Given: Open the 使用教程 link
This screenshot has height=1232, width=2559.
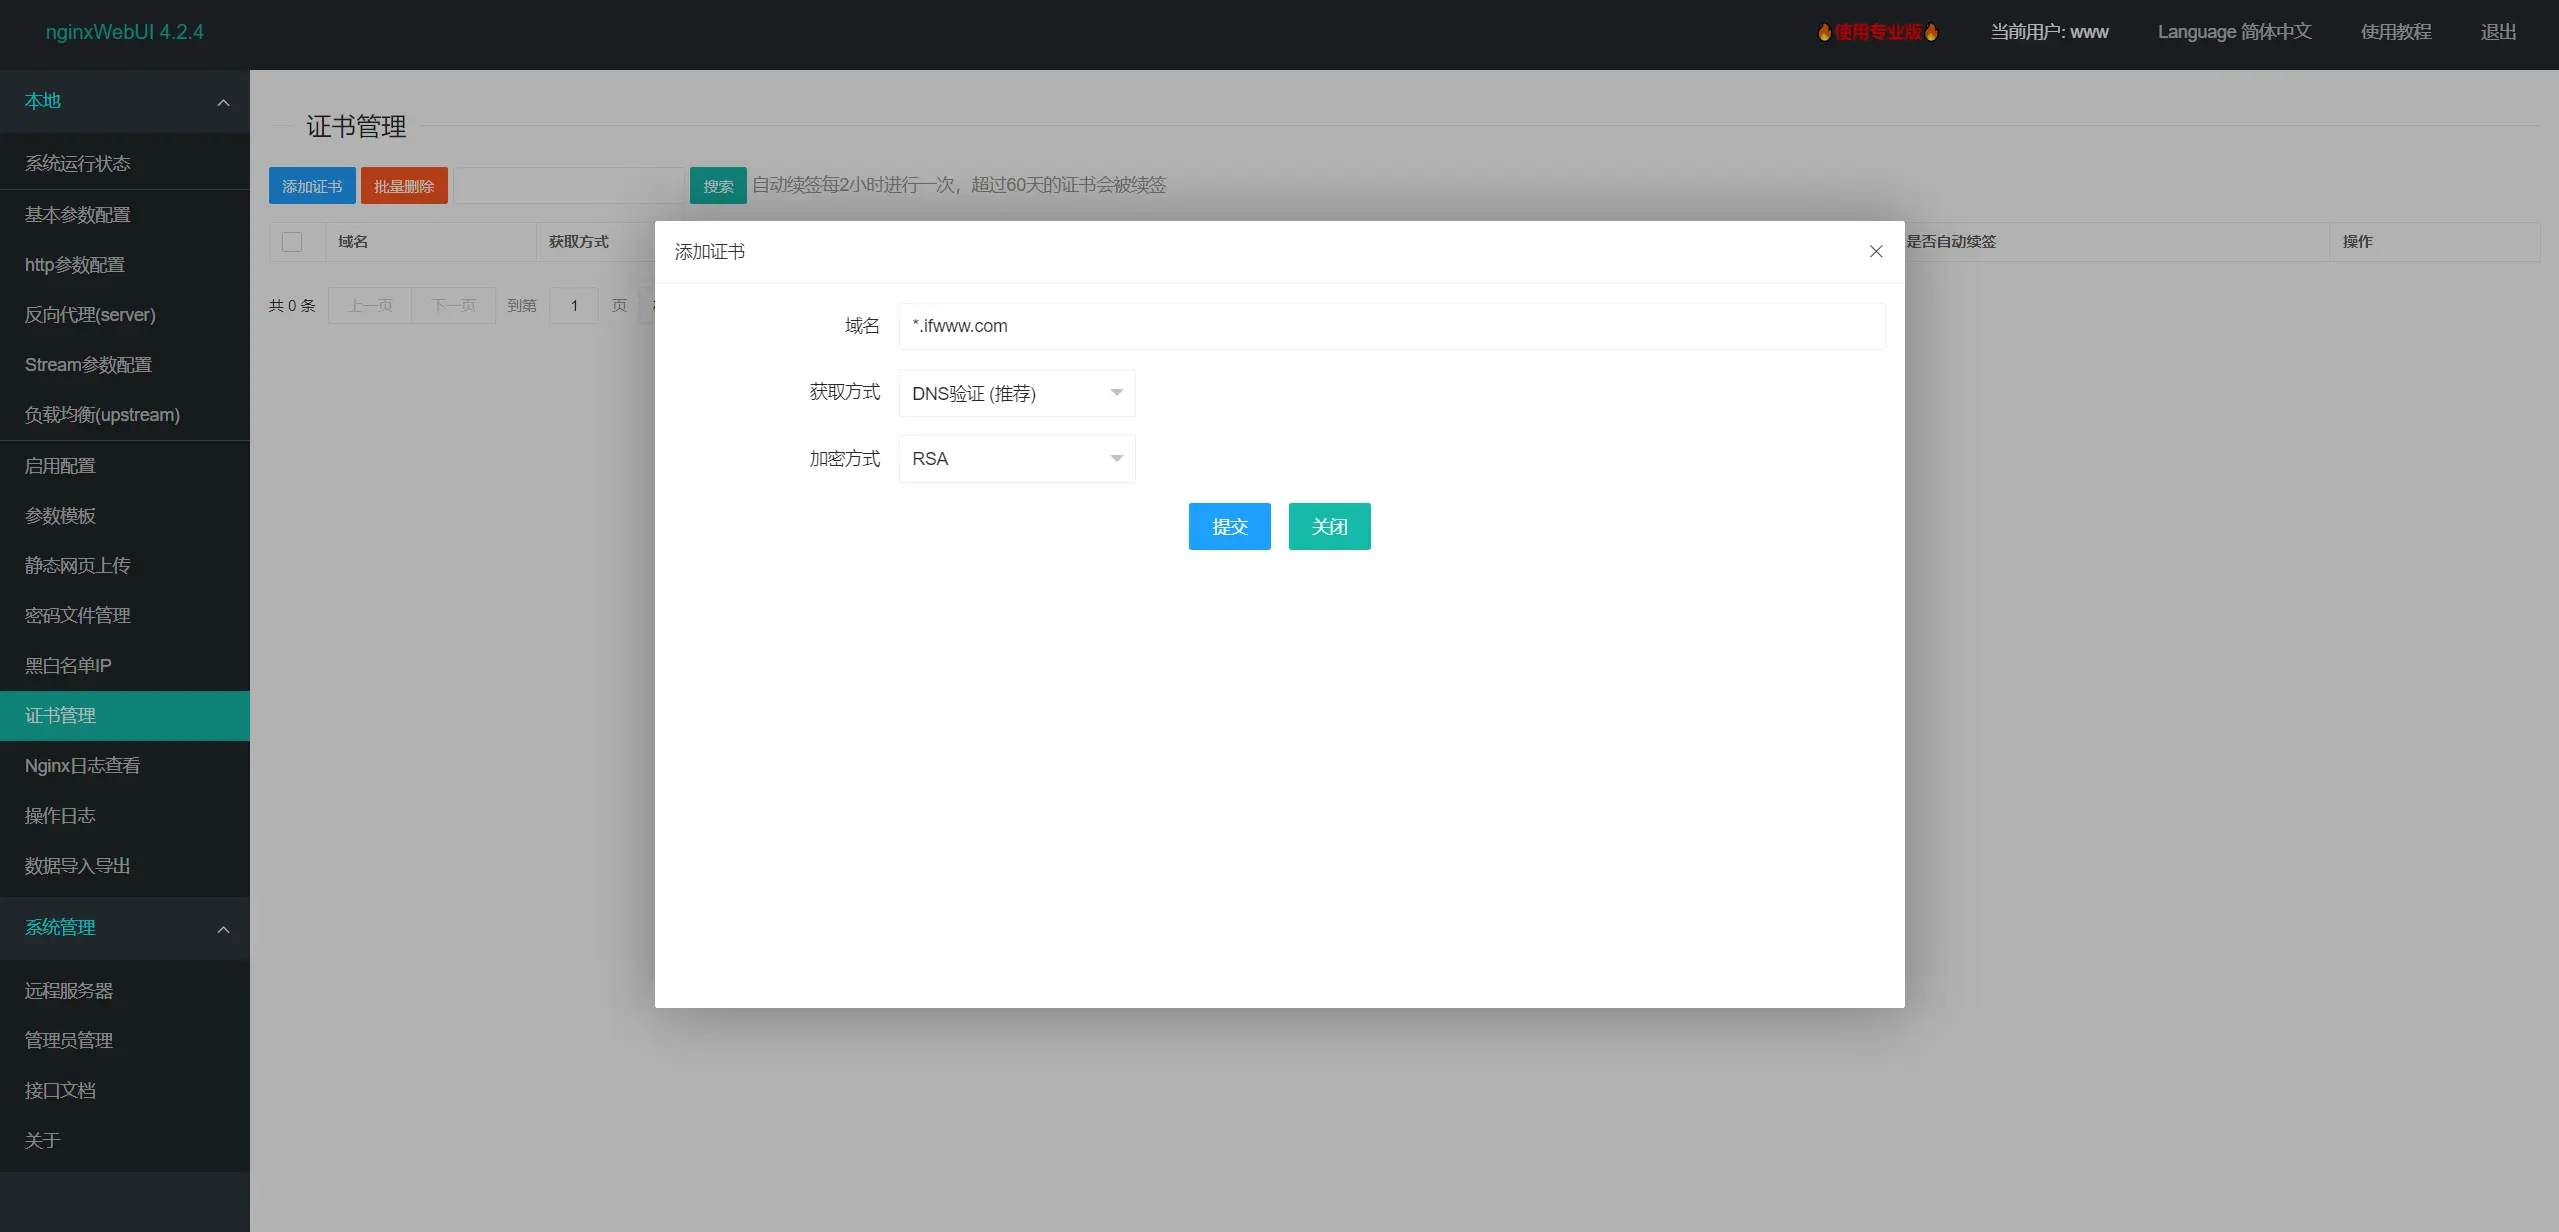Looking at the screenshot, I should (x=2395, y=32).
